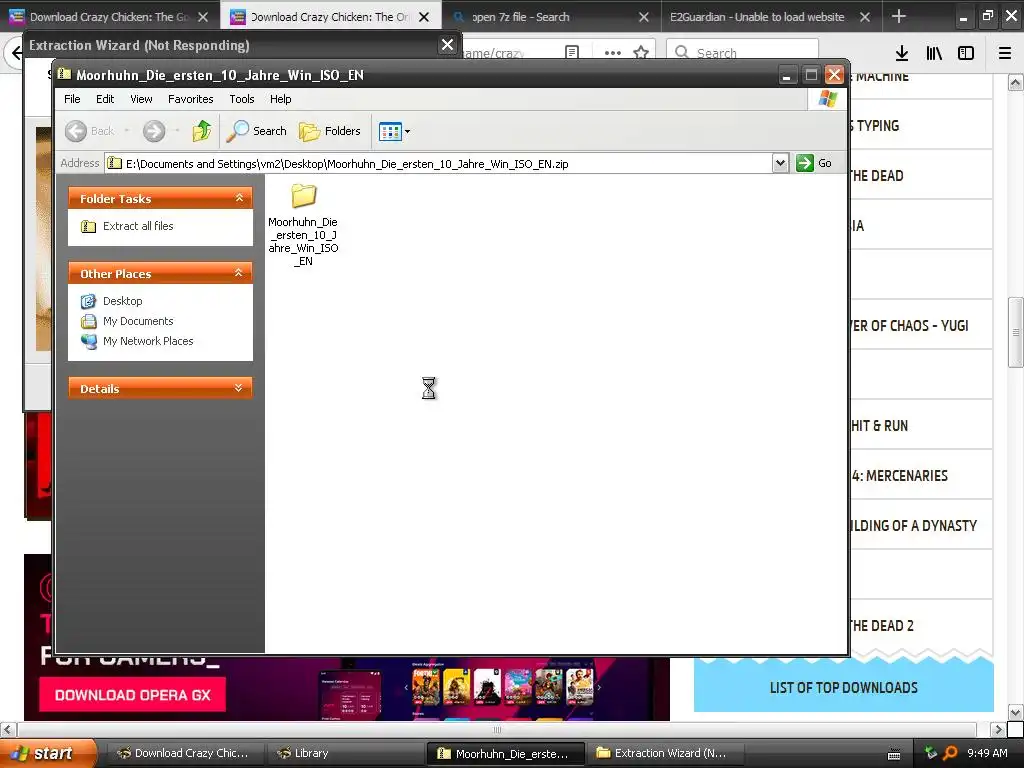1024x768 pixels.
Task: Click the browser Search box
Action: coord(742,52)
